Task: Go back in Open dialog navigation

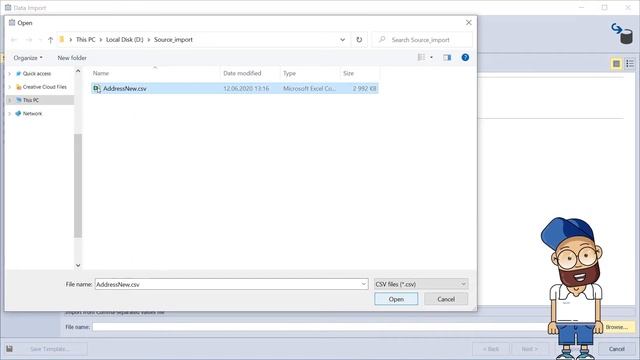Action: coord(14,40)
